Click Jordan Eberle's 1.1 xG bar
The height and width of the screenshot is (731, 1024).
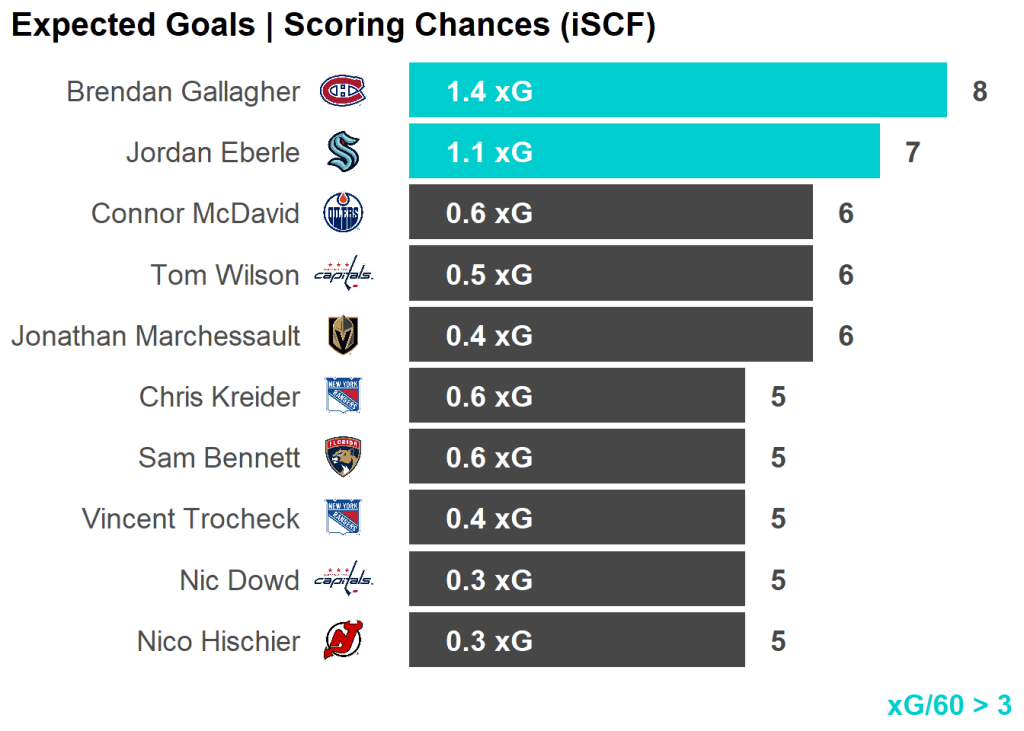(644, 152)
